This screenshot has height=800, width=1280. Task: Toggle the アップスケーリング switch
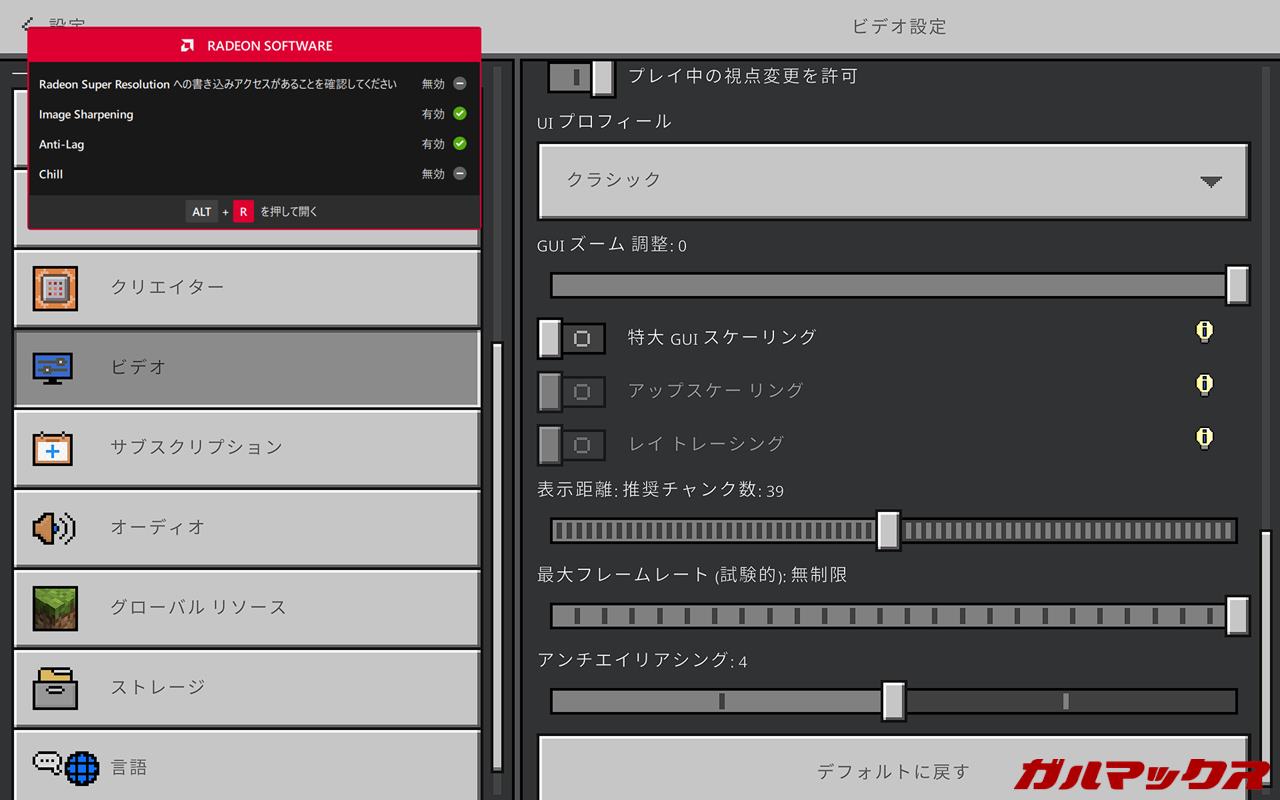[571, 391]
